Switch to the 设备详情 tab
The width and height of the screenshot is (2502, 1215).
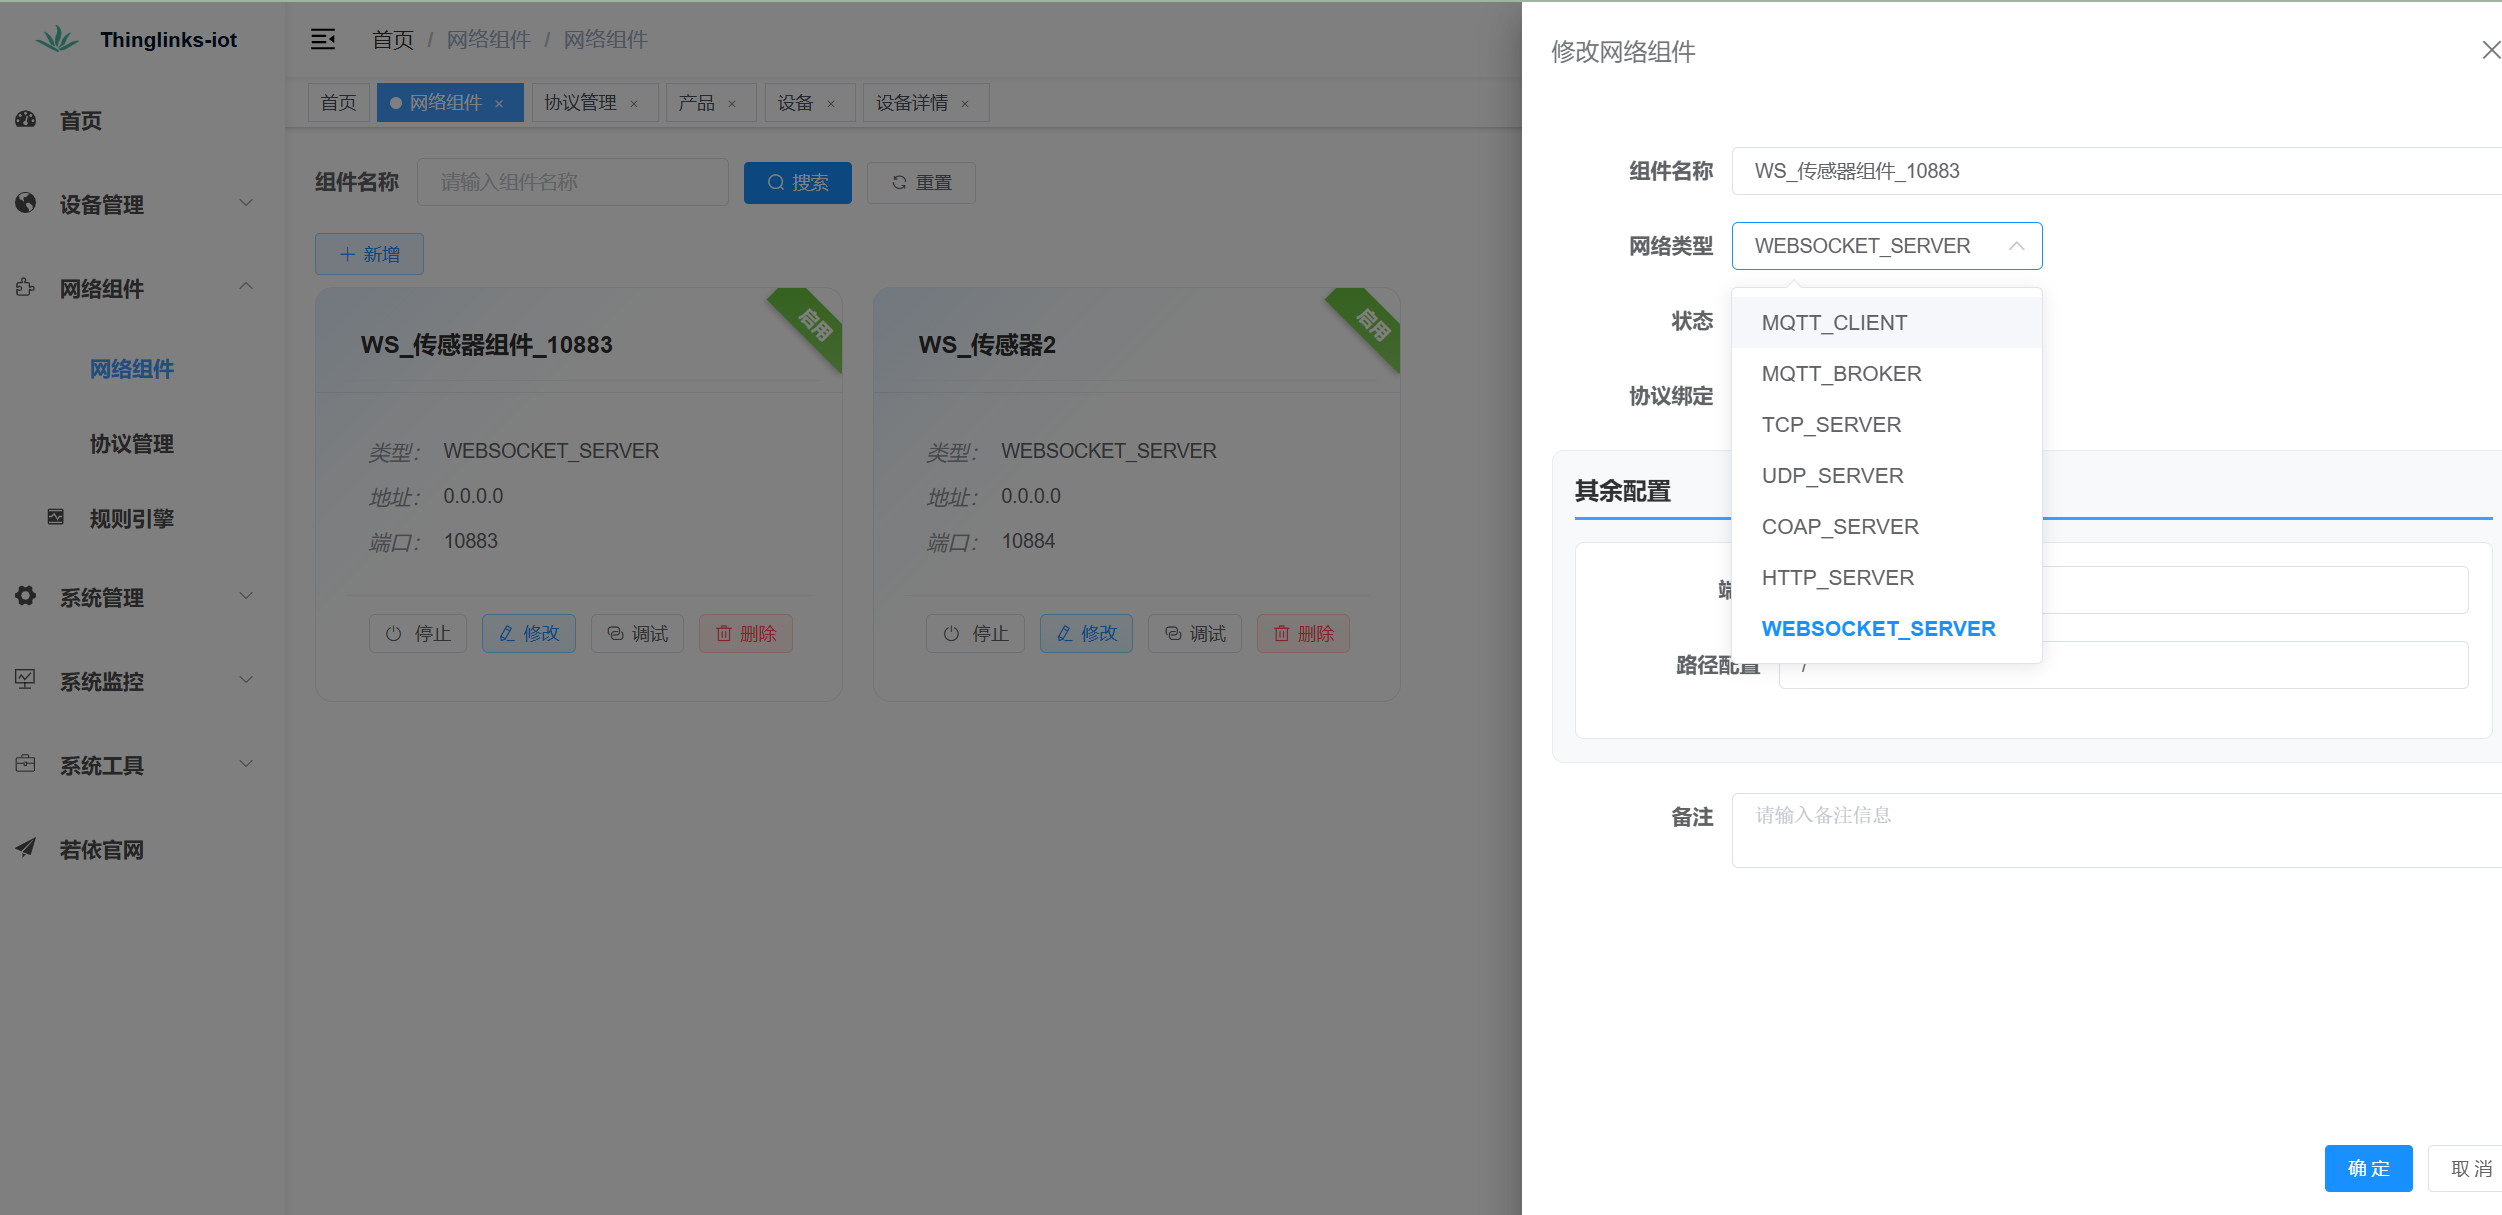point(913,102)
